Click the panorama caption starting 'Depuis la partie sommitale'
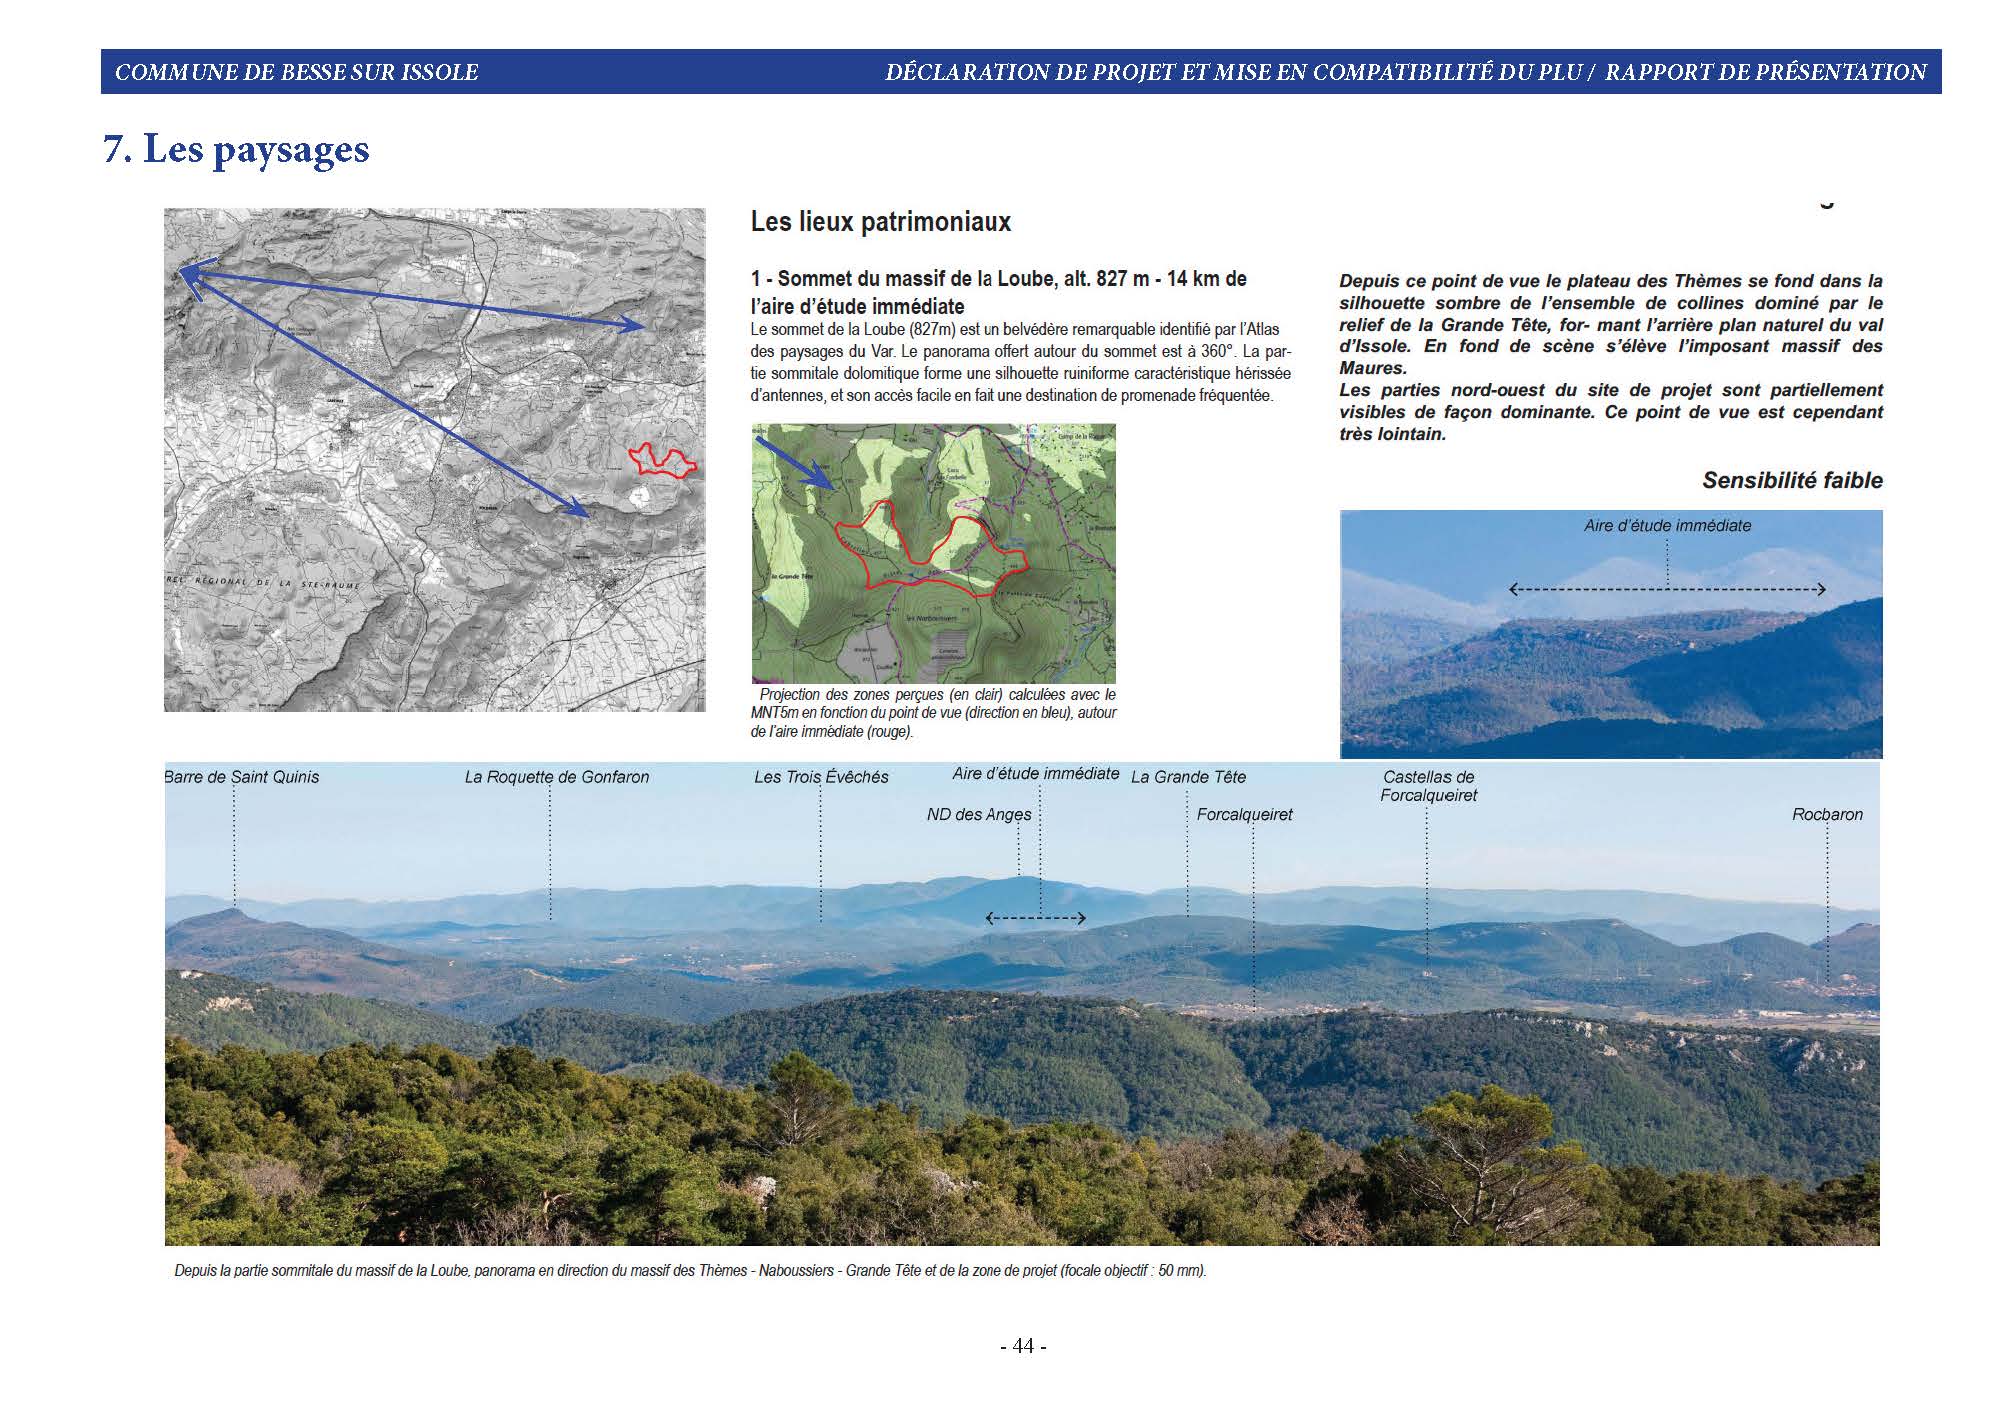2012x1423 pixels. (690, 1271)
